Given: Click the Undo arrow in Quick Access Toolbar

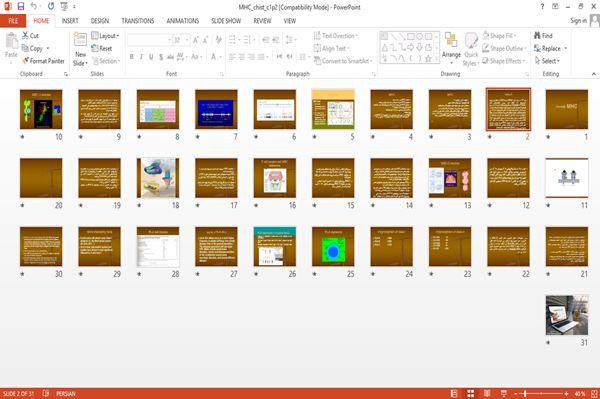Looking at the screenshot, I should click(34, 6).
